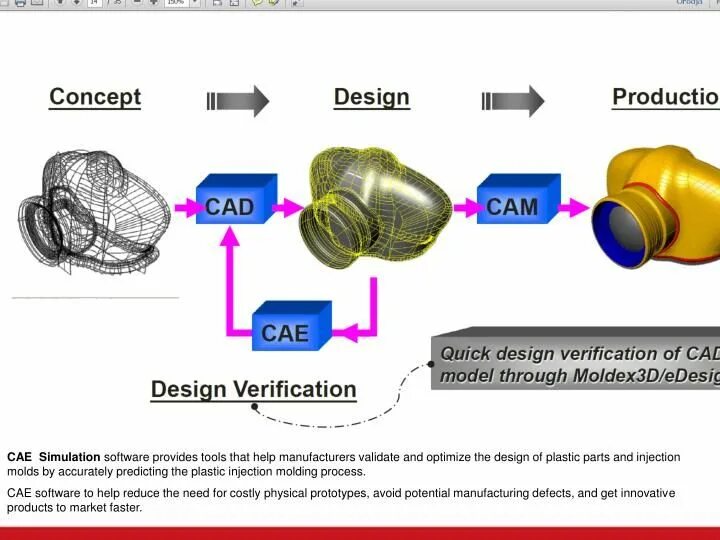Screen dimensions: 720x540
Task: Click the blue CAD box
Action: (x=236, y=199)
